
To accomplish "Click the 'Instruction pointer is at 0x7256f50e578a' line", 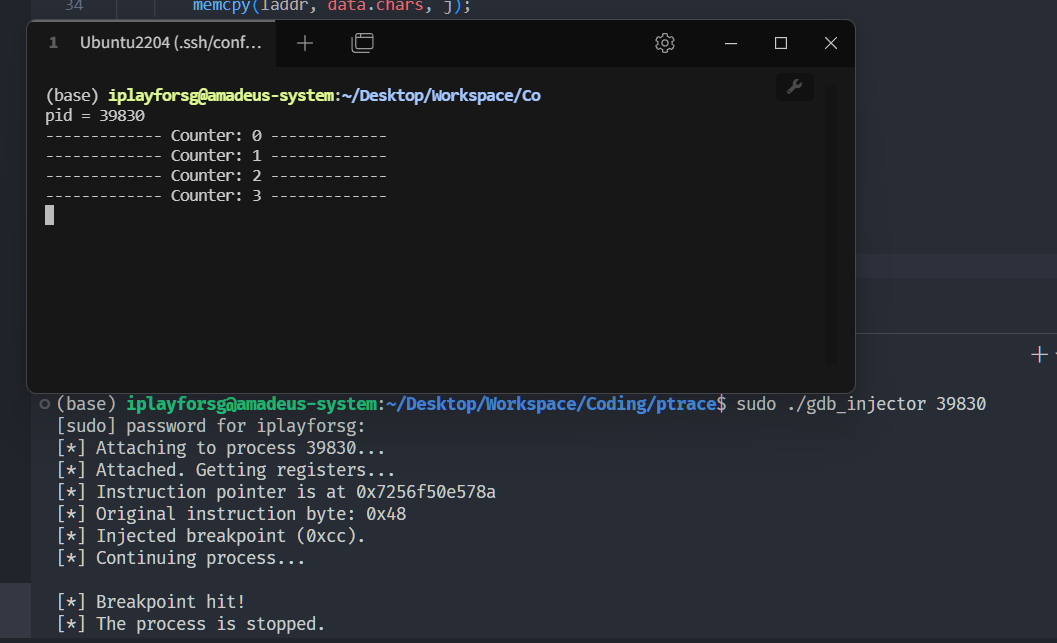I will click(x=276, y=493).
